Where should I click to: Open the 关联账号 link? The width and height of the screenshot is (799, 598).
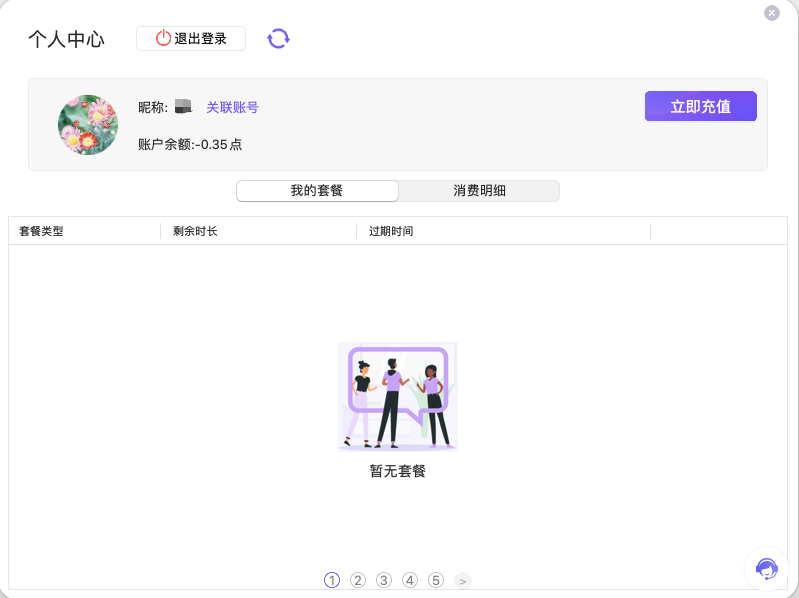click(x=232, y=107)
